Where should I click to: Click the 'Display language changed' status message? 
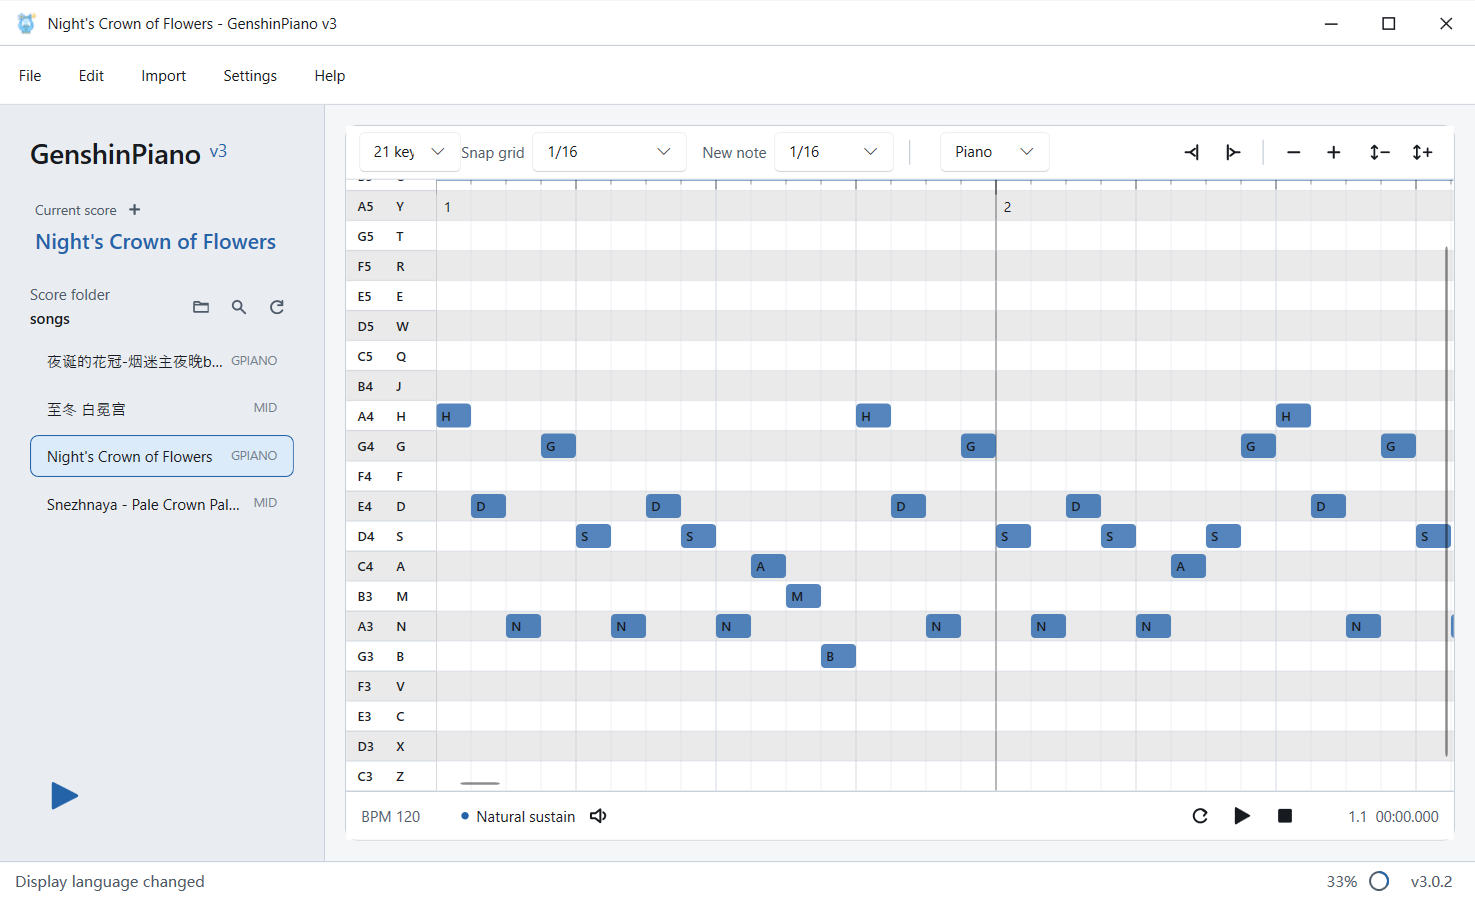(110, 882)
